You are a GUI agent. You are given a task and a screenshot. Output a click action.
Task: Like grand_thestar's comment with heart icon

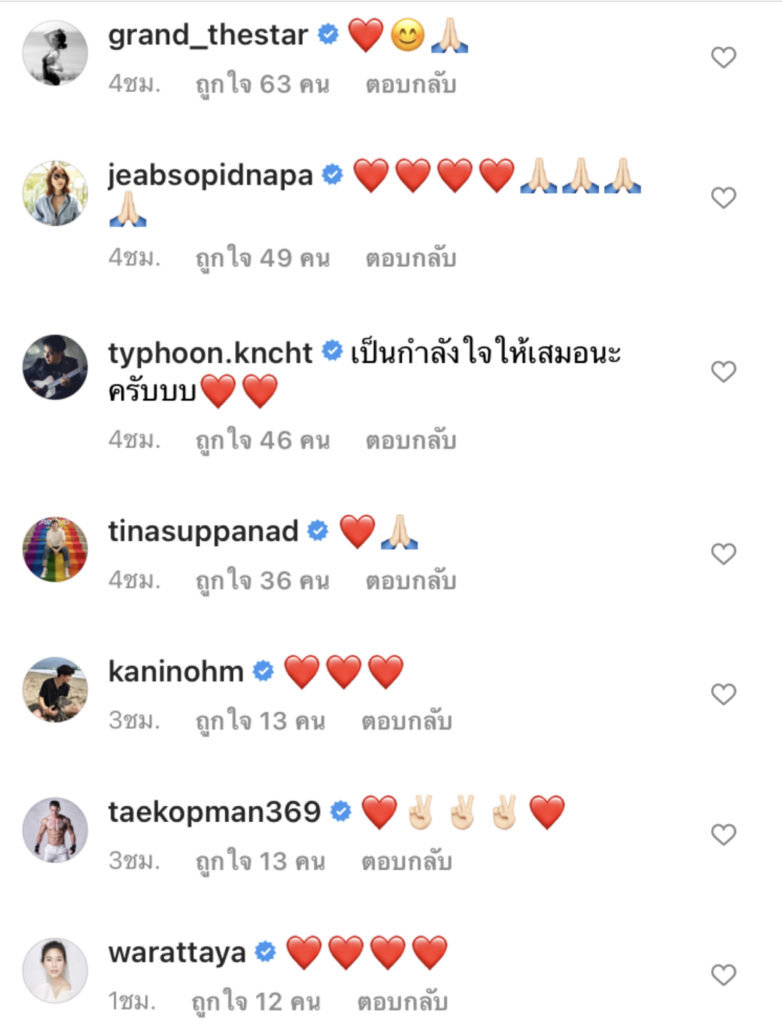[723, 57]
